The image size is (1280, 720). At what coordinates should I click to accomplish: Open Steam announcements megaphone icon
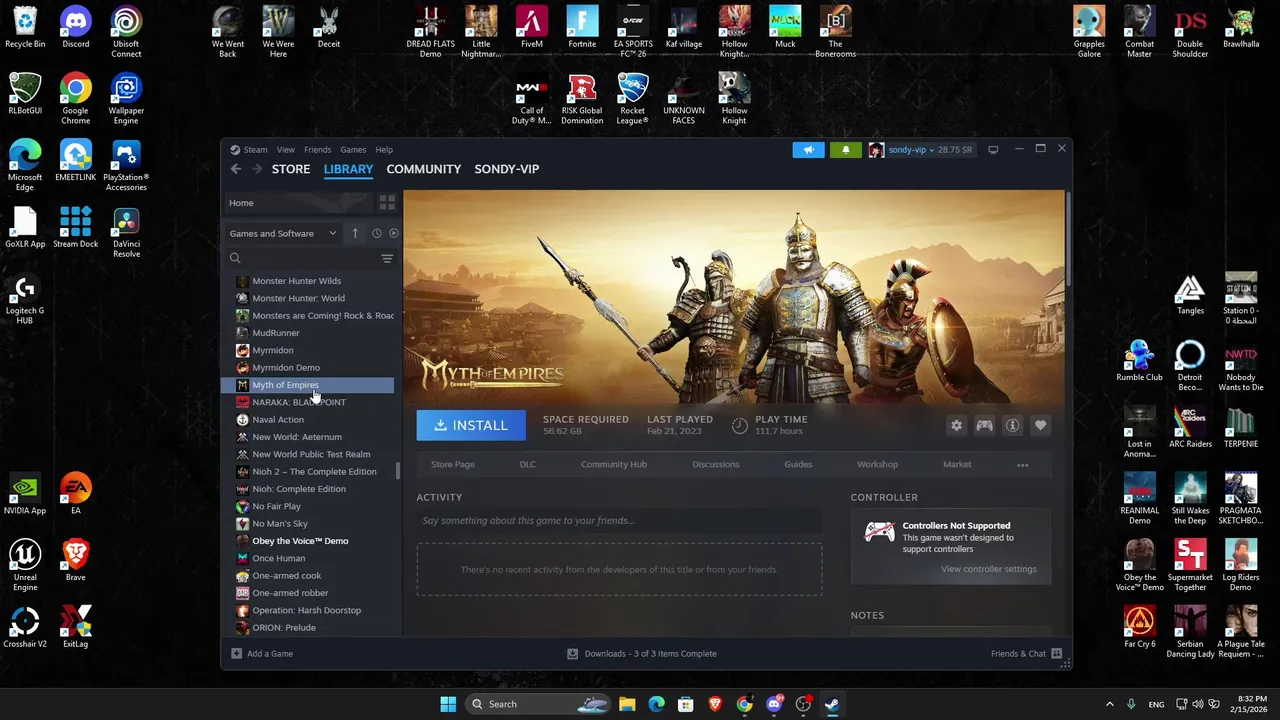click(808, 150)
